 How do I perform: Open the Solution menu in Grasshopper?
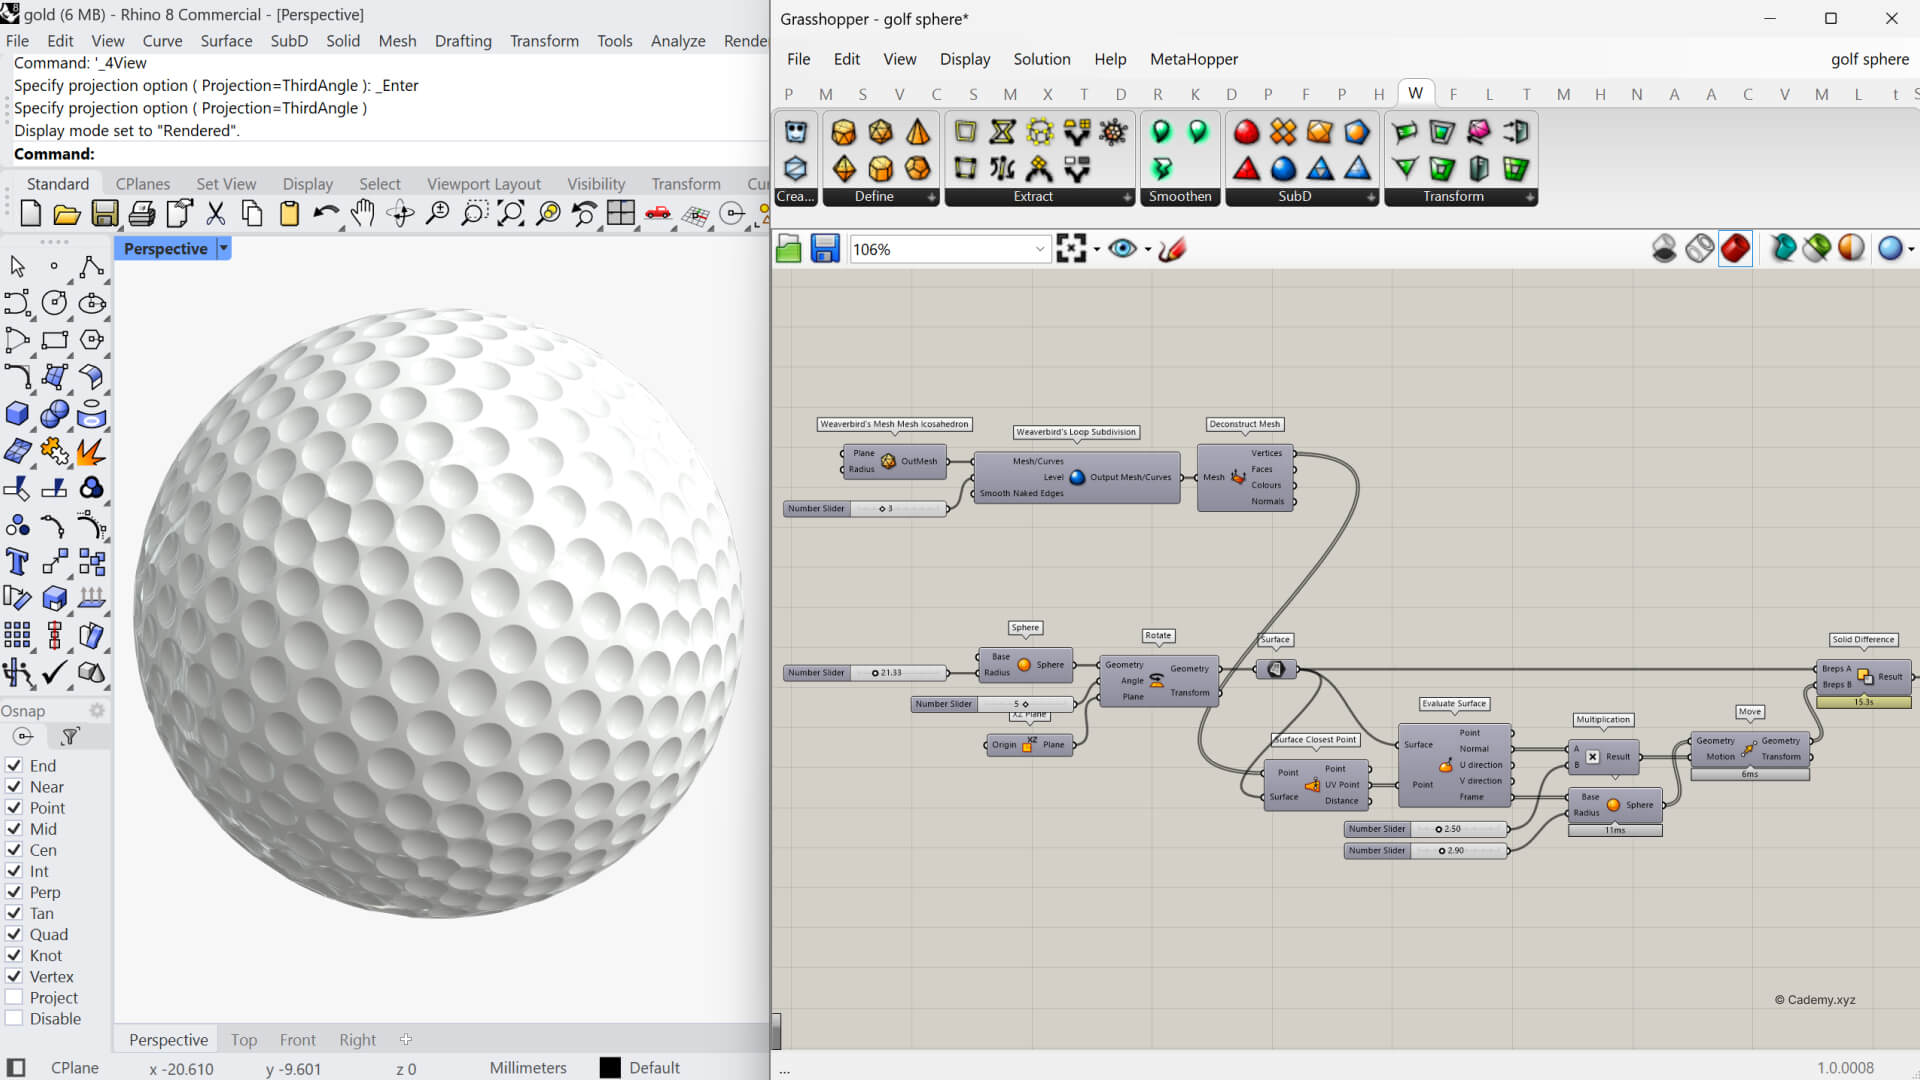pyautogui.click(x=1041, y=59)
